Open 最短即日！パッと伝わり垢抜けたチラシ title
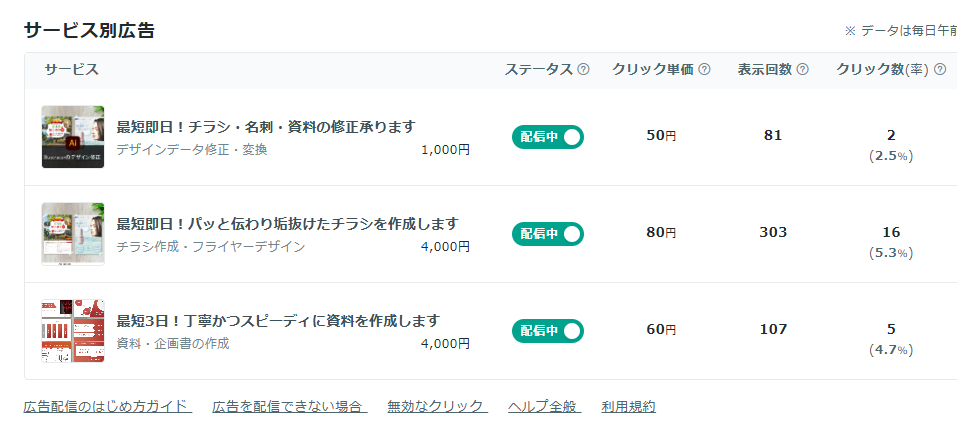 click(287, 223)
